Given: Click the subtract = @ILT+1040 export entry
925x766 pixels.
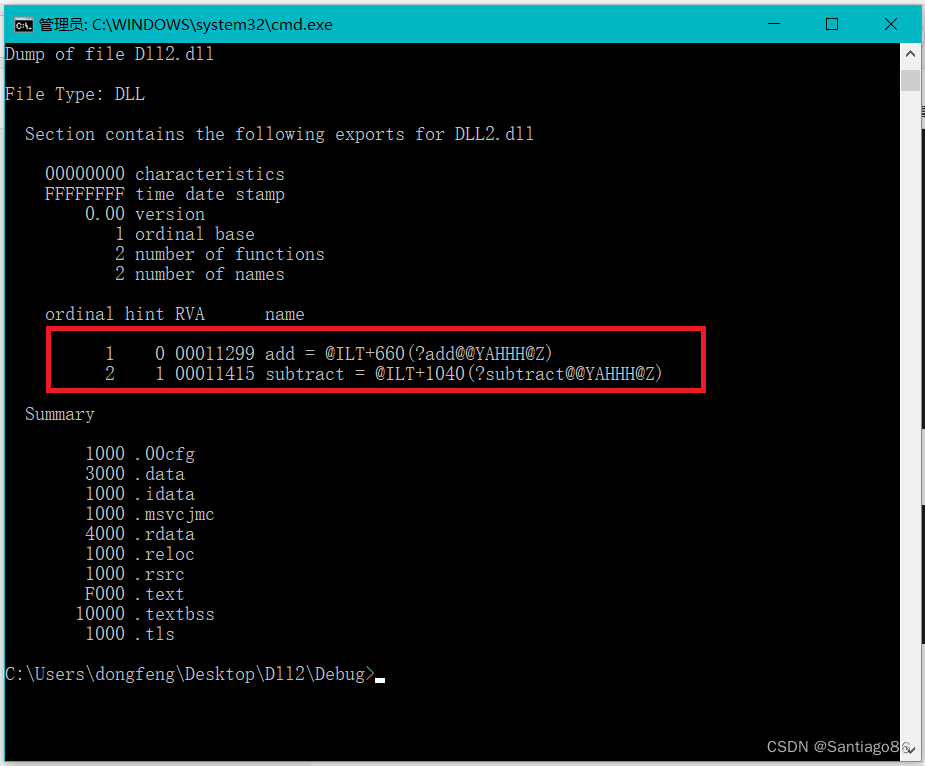Looking at the screenshot, I should (x=464, y=374).
